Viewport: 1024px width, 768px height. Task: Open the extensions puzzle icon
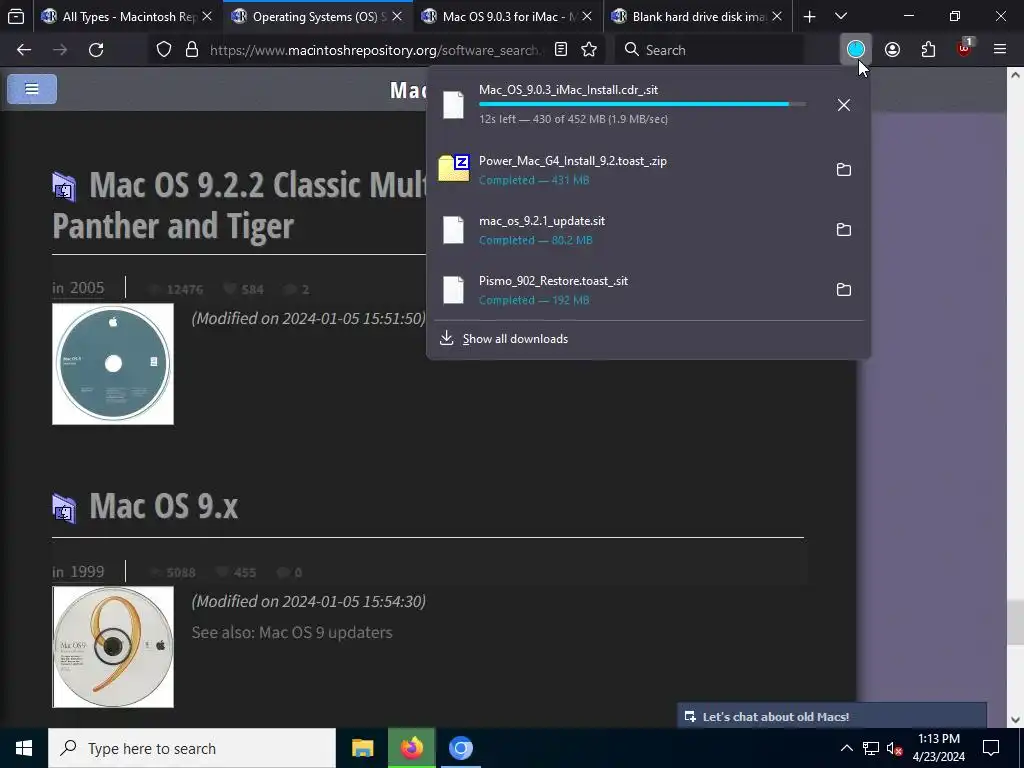click(928, 50)
